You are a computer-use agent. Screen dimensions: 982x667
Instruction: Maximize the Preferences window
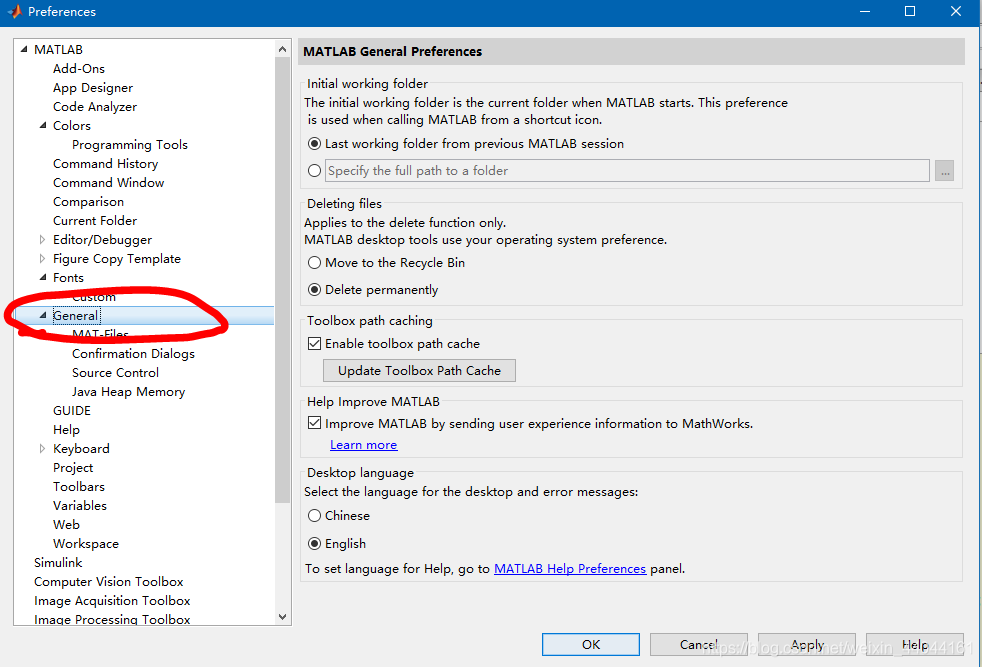[910, 11]
